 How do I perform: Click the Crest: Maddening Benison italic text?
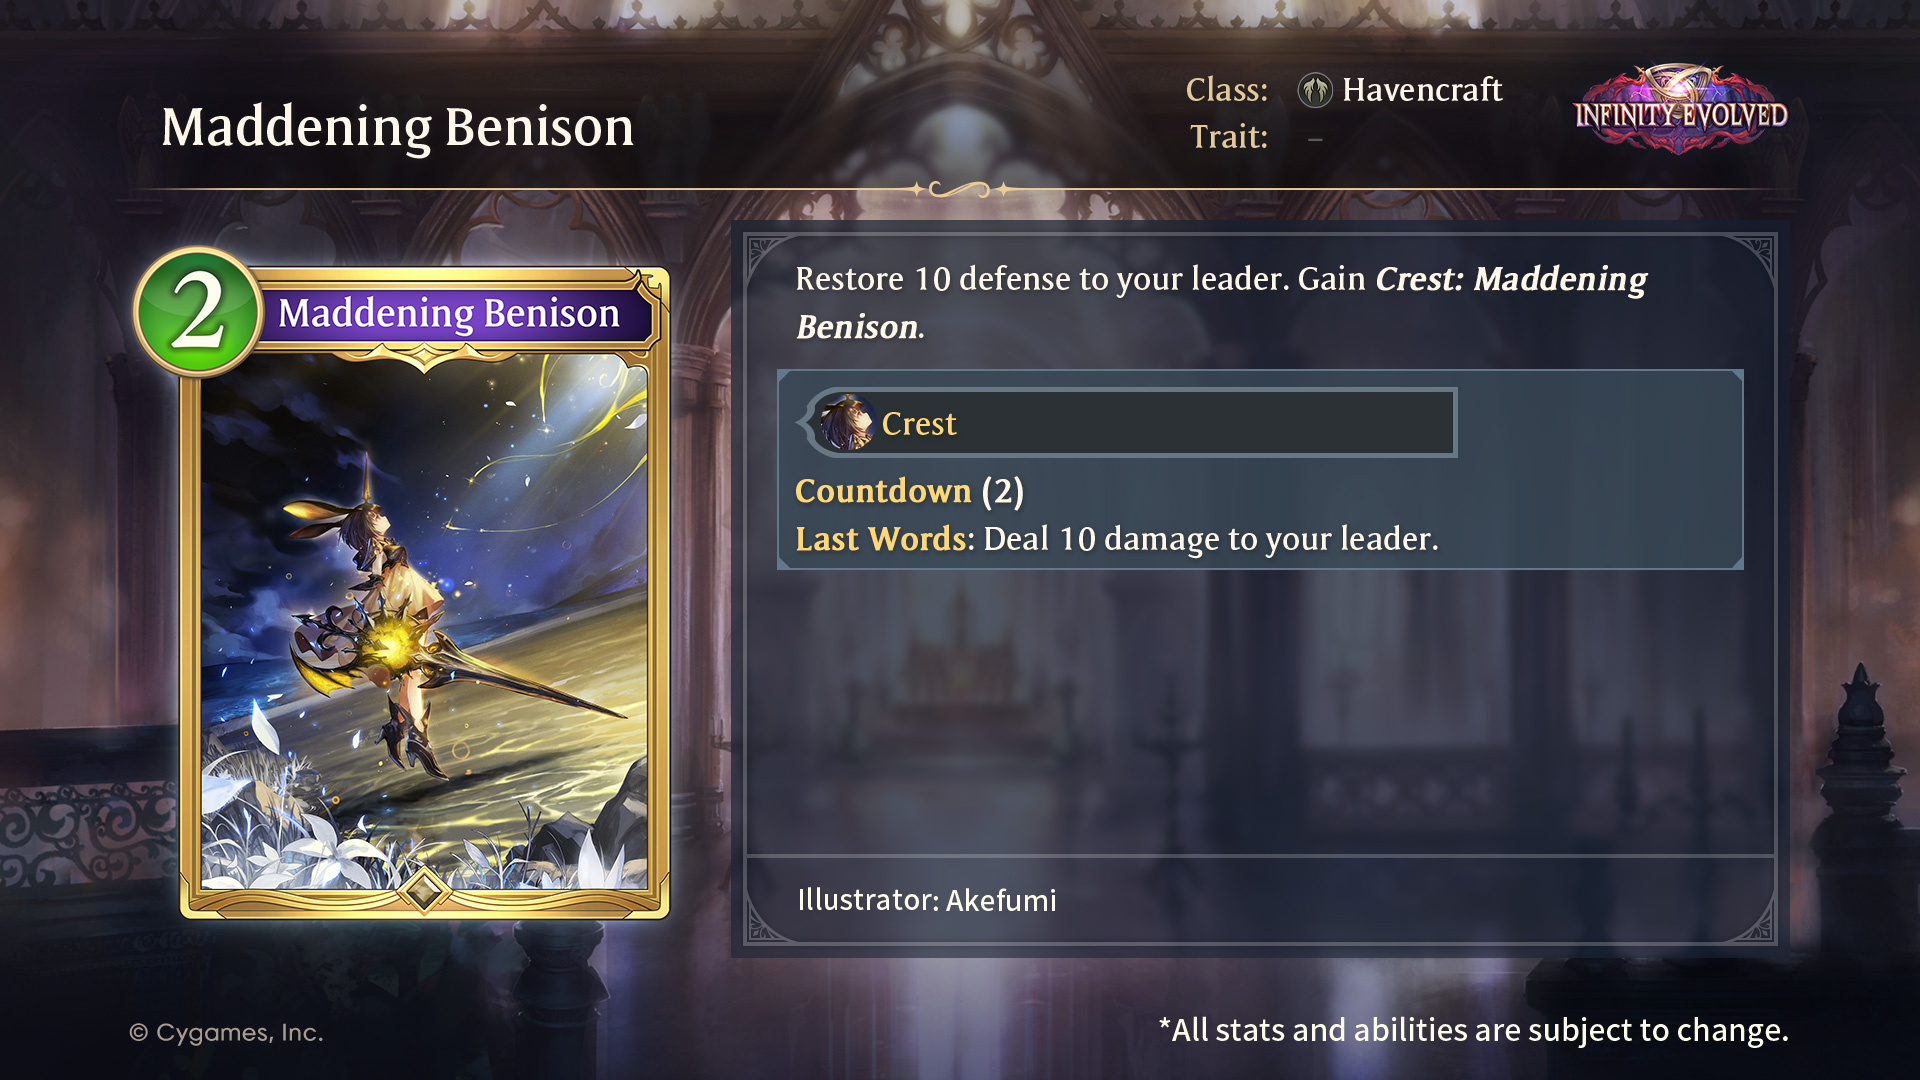[1221, 303]
